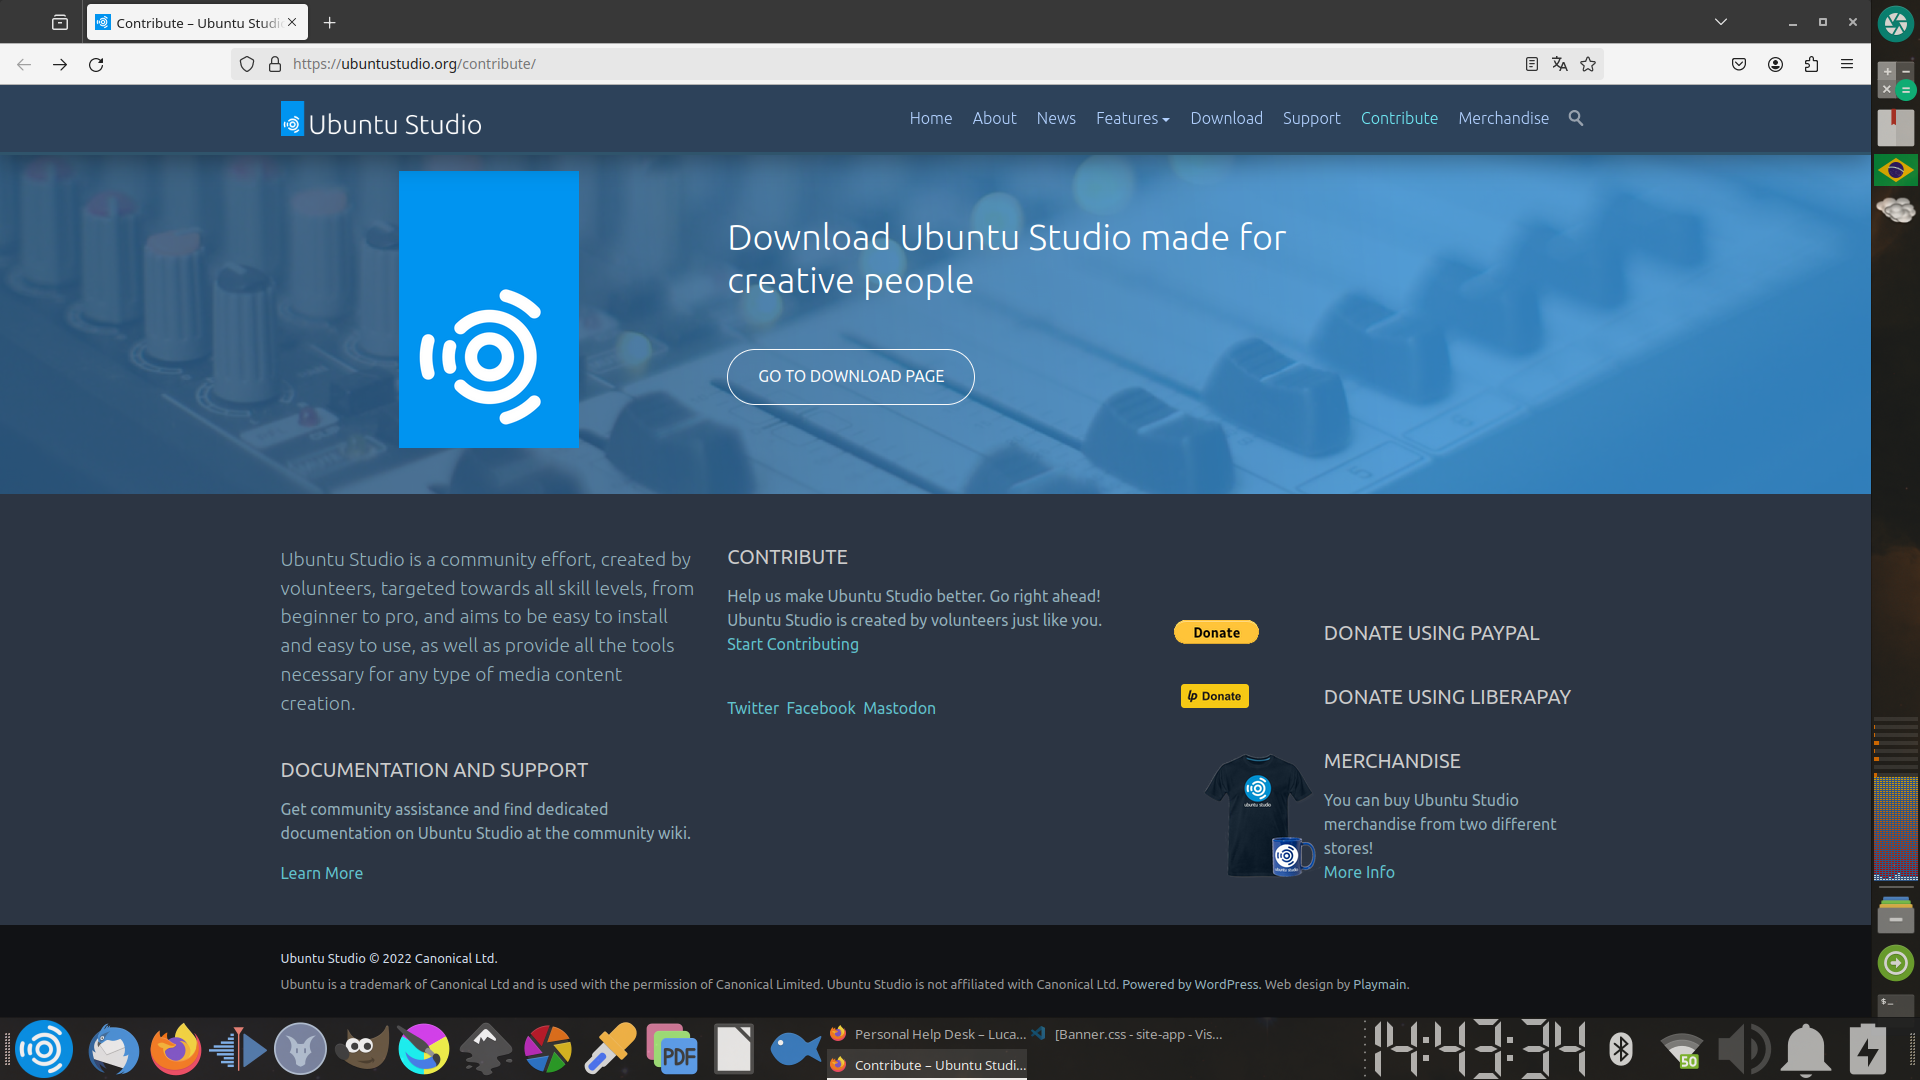Click the volume speaker tray icon
The height and width of the screenshot is (1080, 1920).
point(1742,1049)
